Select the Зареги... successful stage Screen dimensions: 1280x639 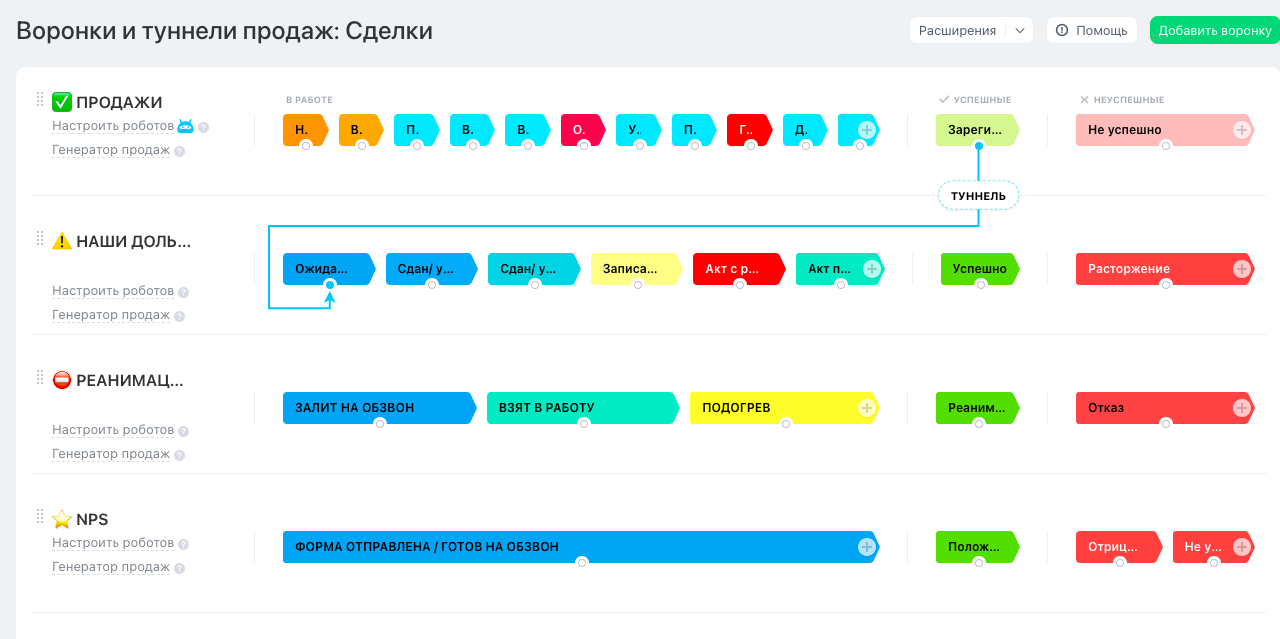[x=977, y=130]
